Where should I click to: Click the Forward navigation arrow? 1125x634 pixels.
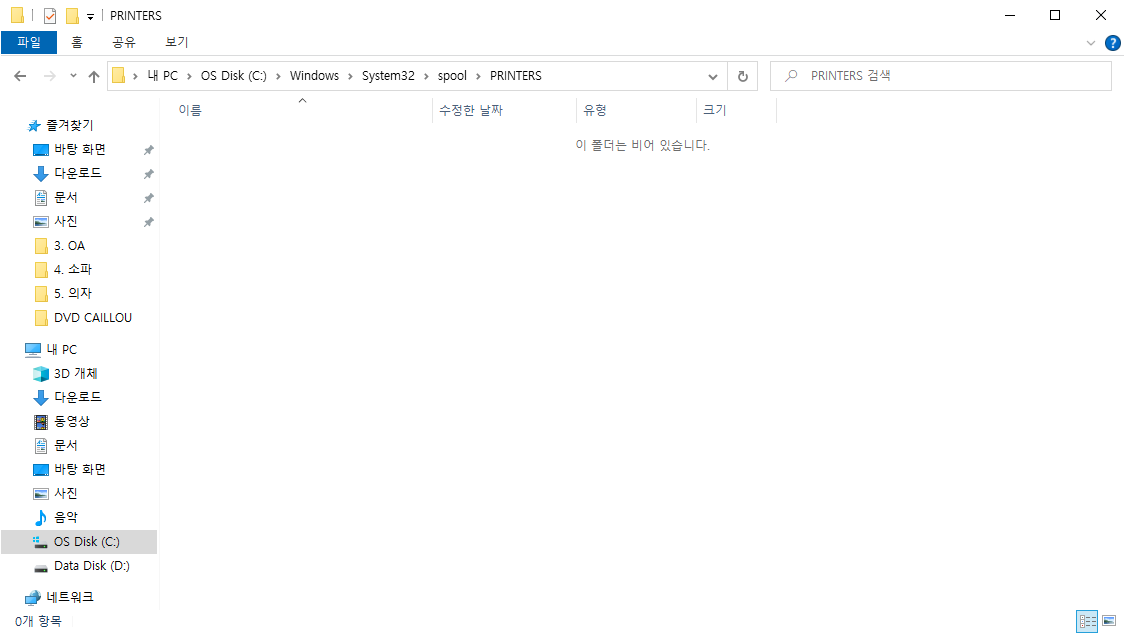[x=50, y=76]
